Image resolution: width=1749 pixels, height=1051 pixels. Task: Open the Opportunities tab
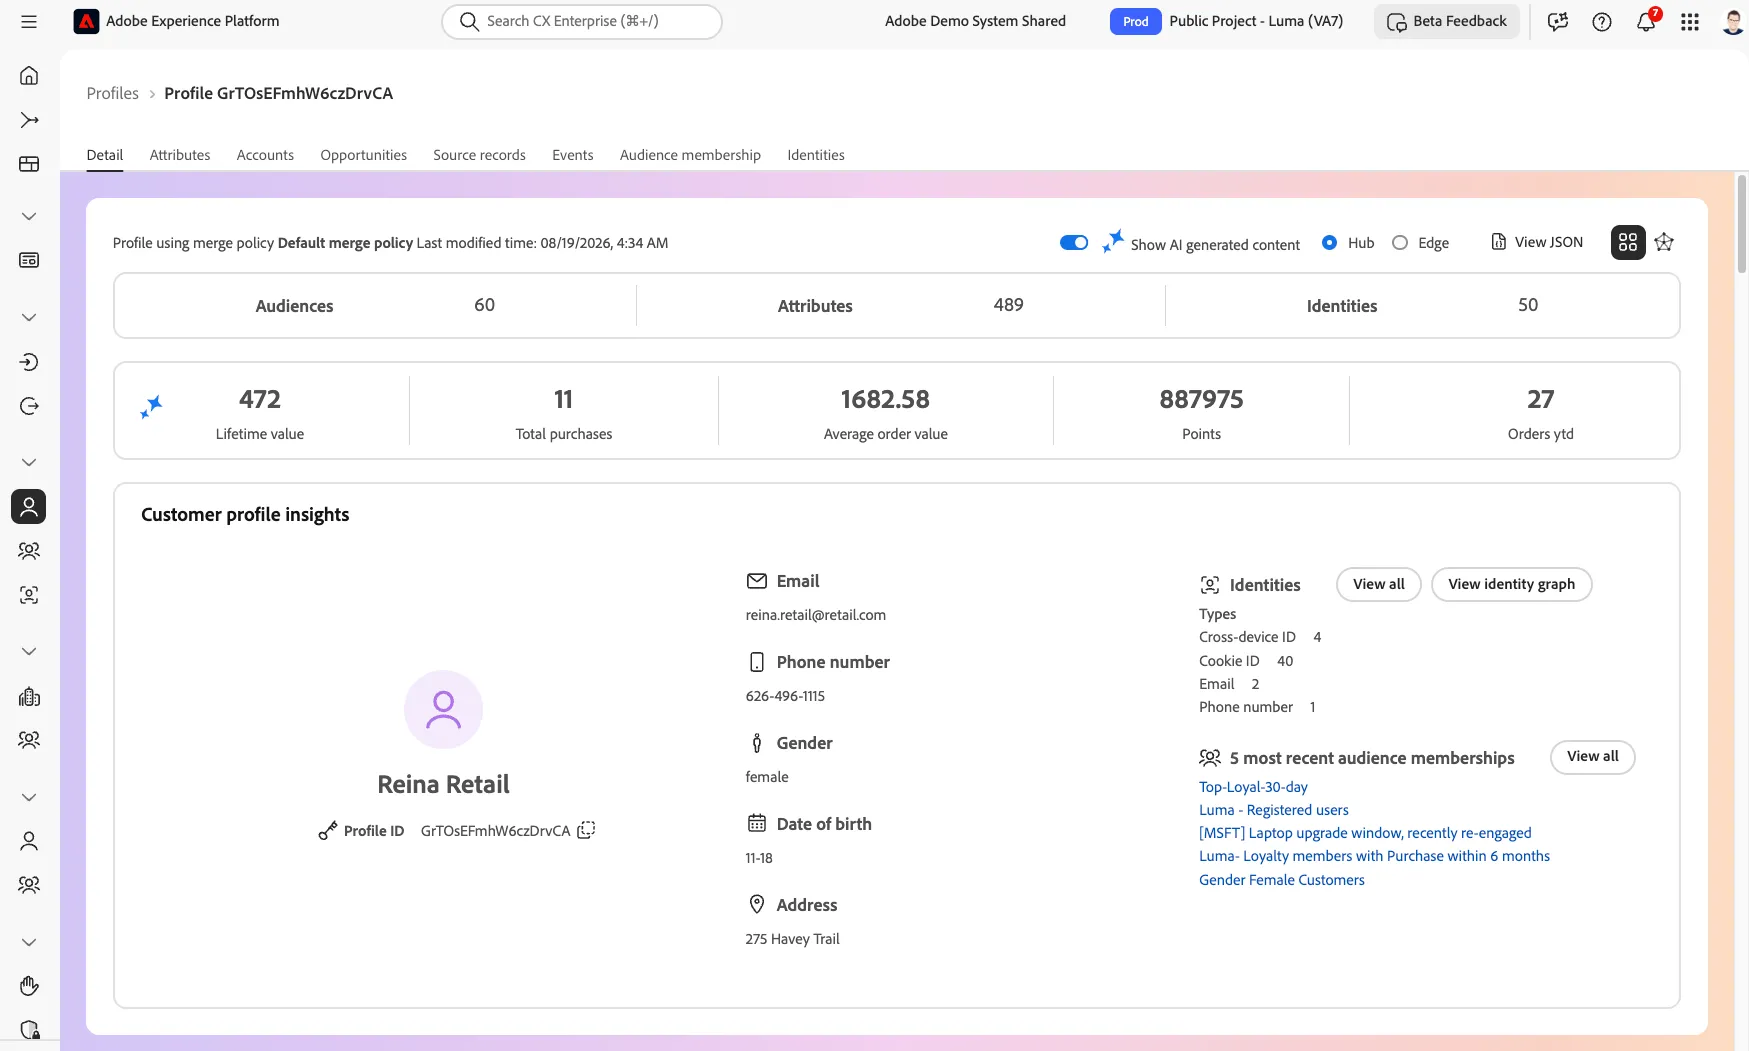[x=363, y=155]
